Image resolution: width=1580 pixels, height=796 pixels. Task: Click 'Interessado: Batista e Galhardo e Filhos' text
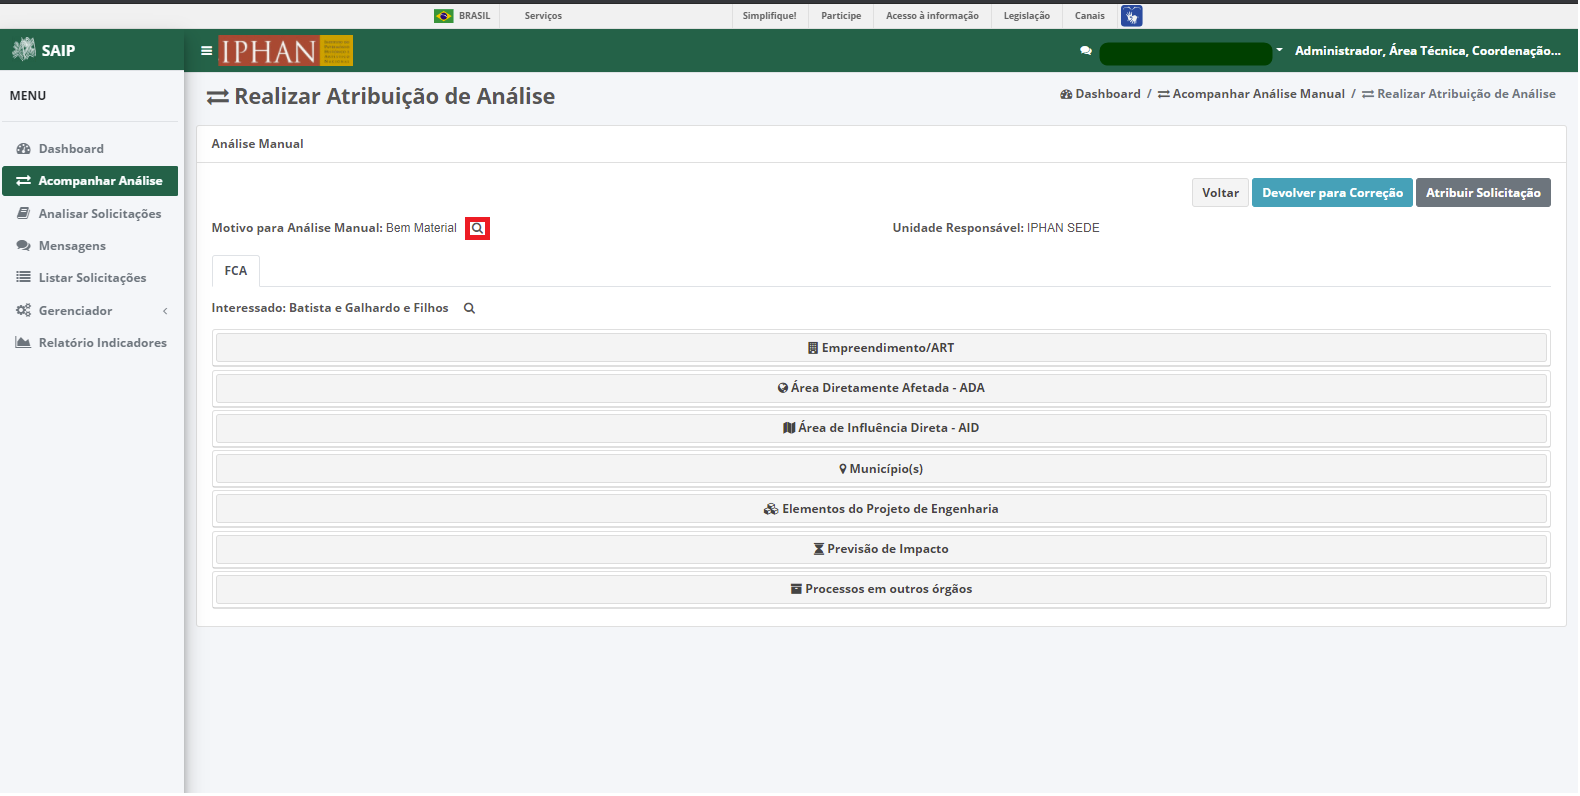click(330, 308)
